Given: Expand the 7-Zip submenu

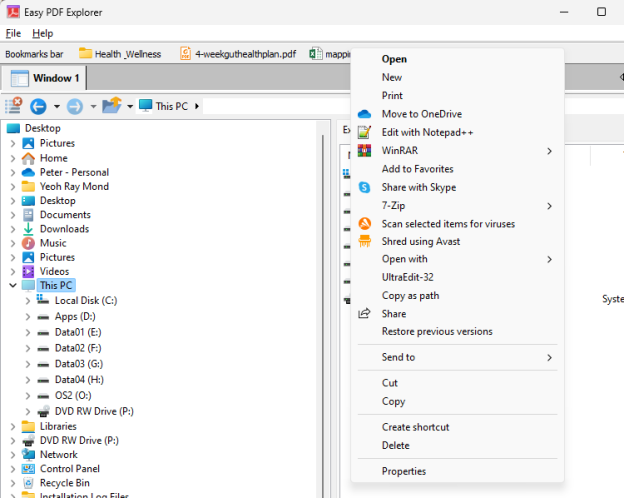Looking at the screenshot, I should pyautogui.click(x=549, y=206).
